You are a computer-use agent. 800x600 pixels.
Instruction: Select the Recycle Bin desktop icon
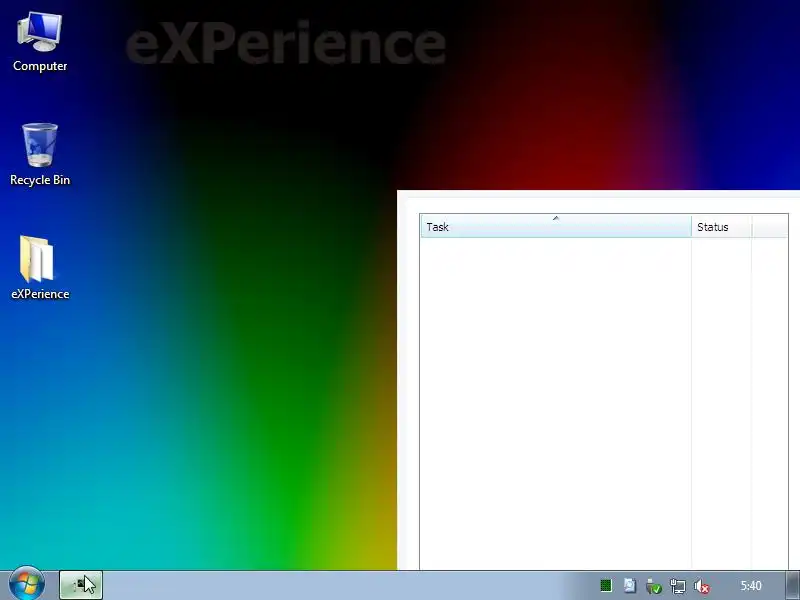(x=40, y=155)
